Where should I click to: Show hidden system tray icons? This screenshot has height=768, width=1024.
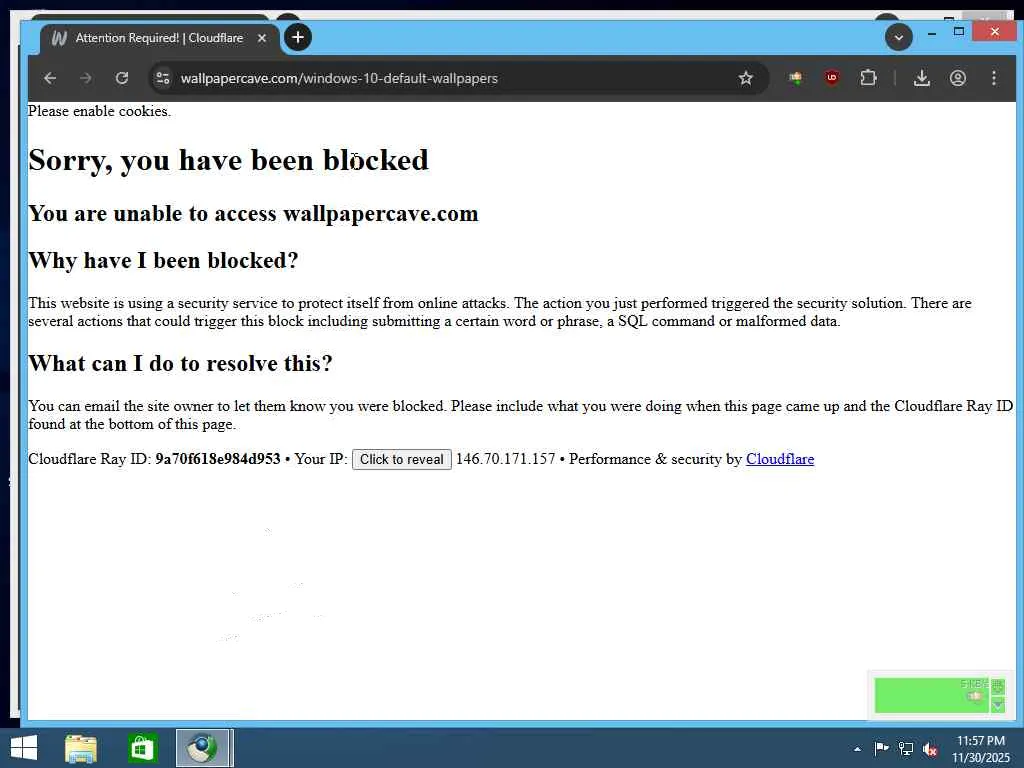pos(857,750)
